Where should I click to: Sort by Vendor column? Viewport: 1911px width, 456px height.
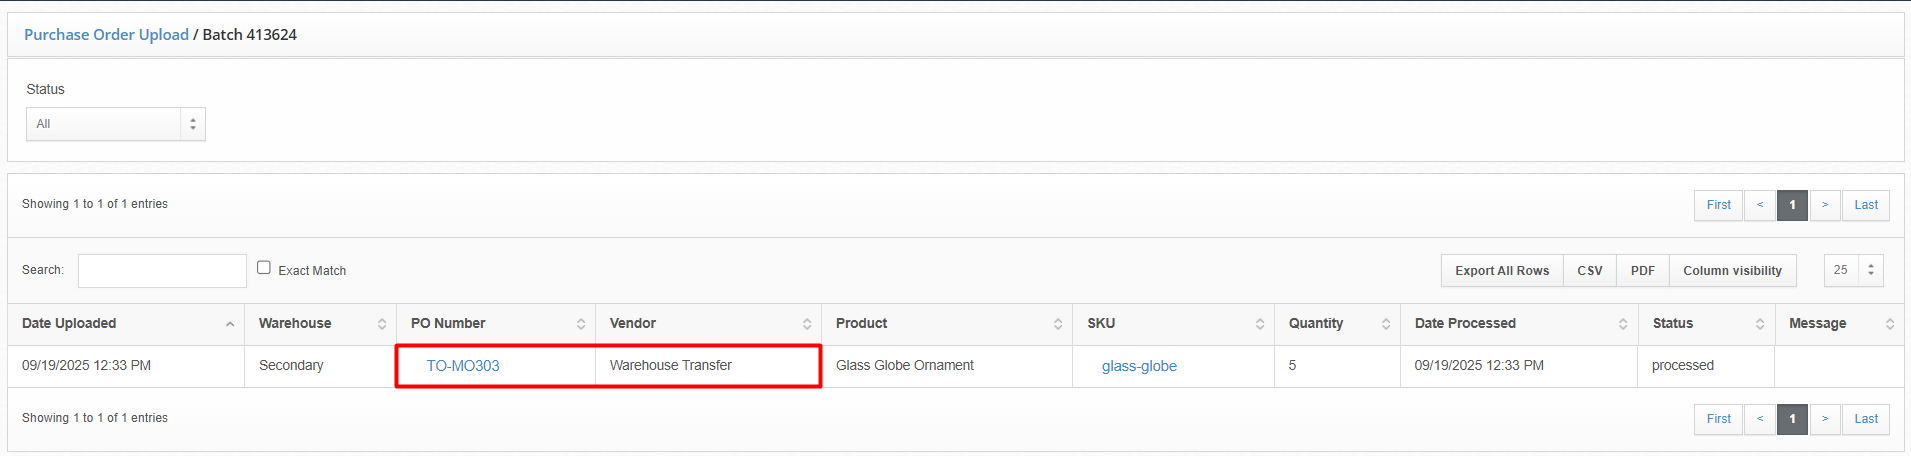click(x=709, y=324)
